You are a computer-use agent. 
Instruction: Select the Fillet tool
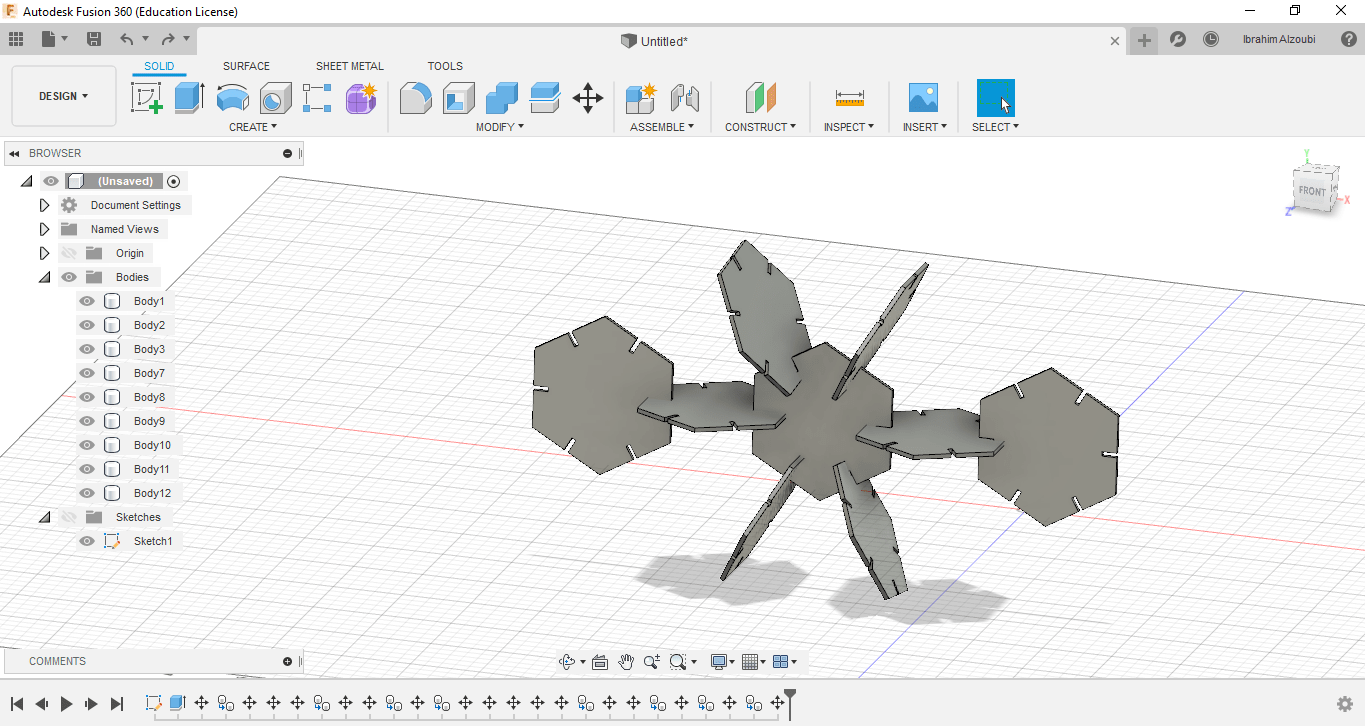(416, 98)
